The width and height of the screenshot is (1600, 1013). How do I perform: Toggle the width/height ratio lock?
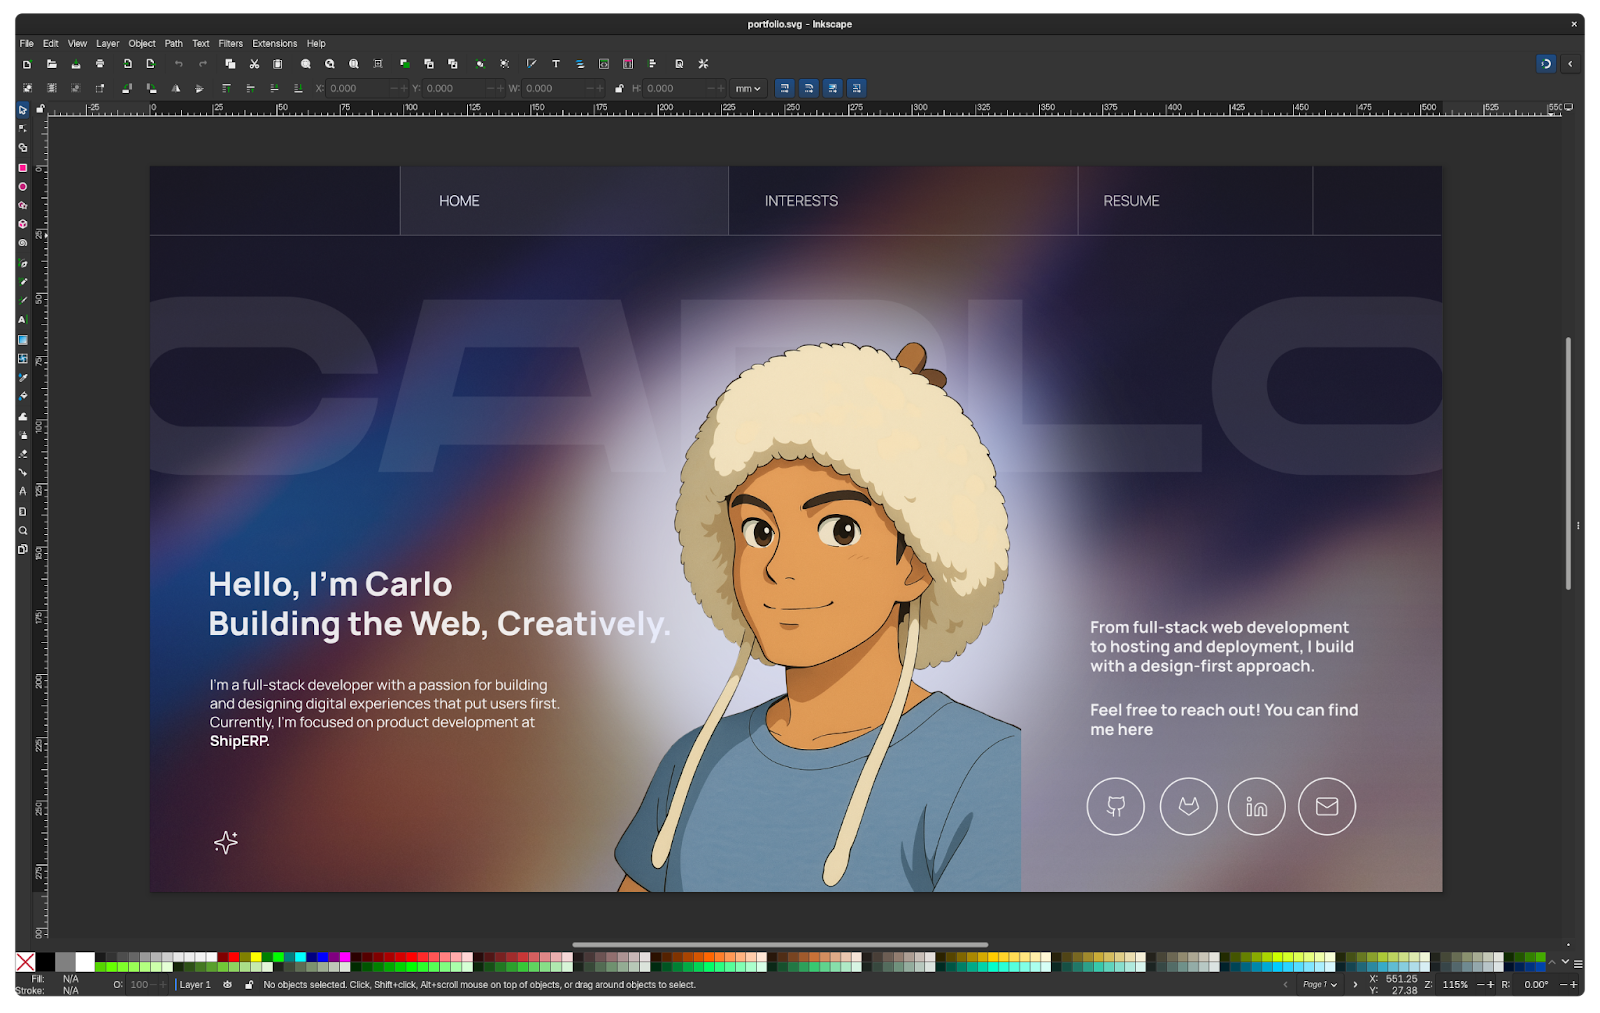click(x=619, y=89)
